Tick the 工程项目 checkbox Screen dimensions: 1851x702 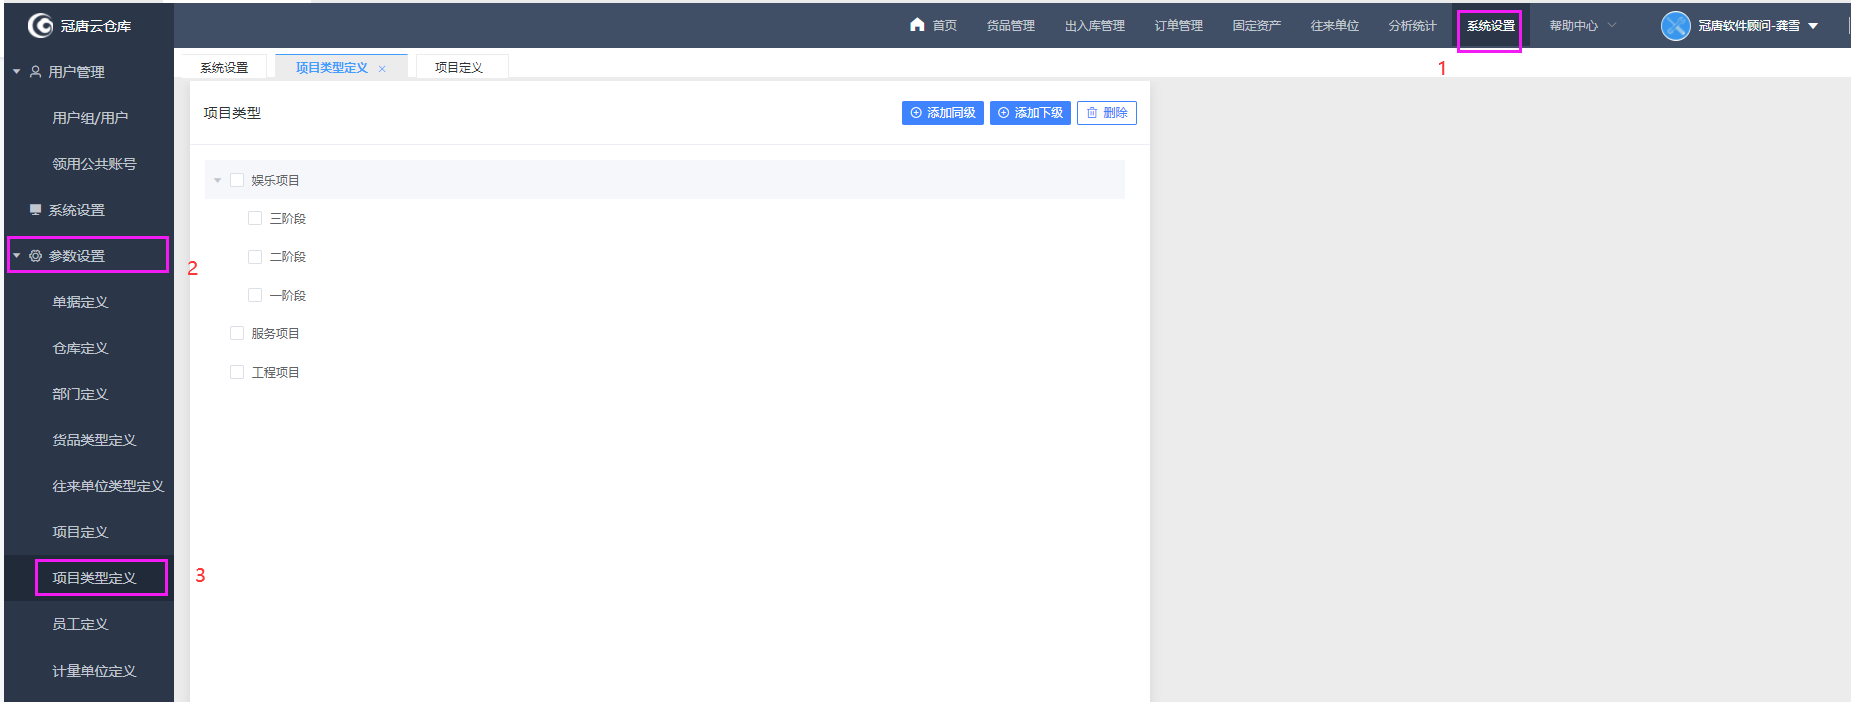(237, 372)
